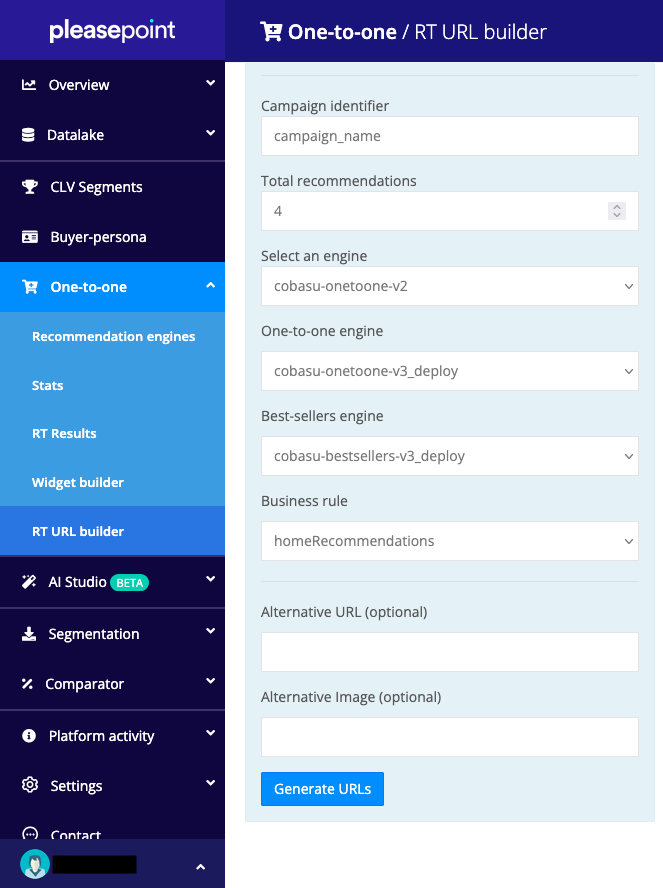Switch to the Widget builder section
663x888 pixels.
pyautogui.click(x=80, y=482)
